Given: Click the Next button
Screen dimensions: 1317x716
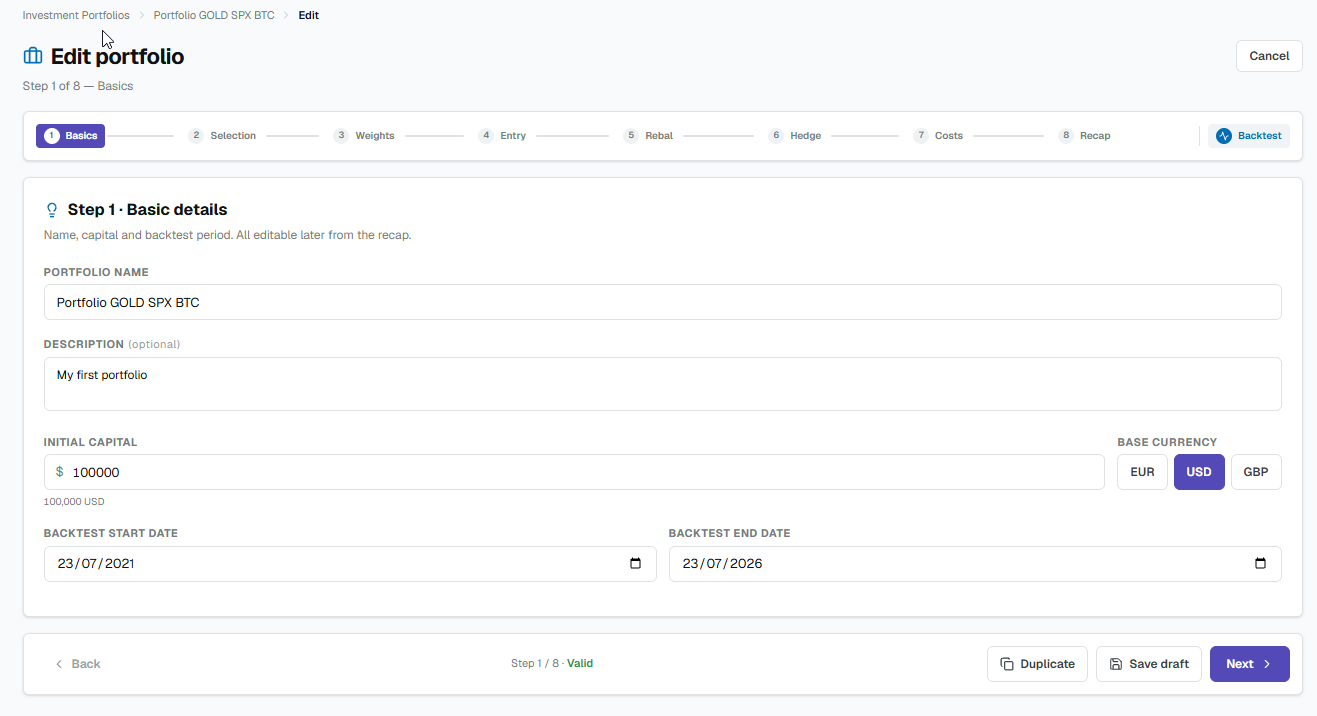Looking at the screenshot, I should click(1250, 664).
